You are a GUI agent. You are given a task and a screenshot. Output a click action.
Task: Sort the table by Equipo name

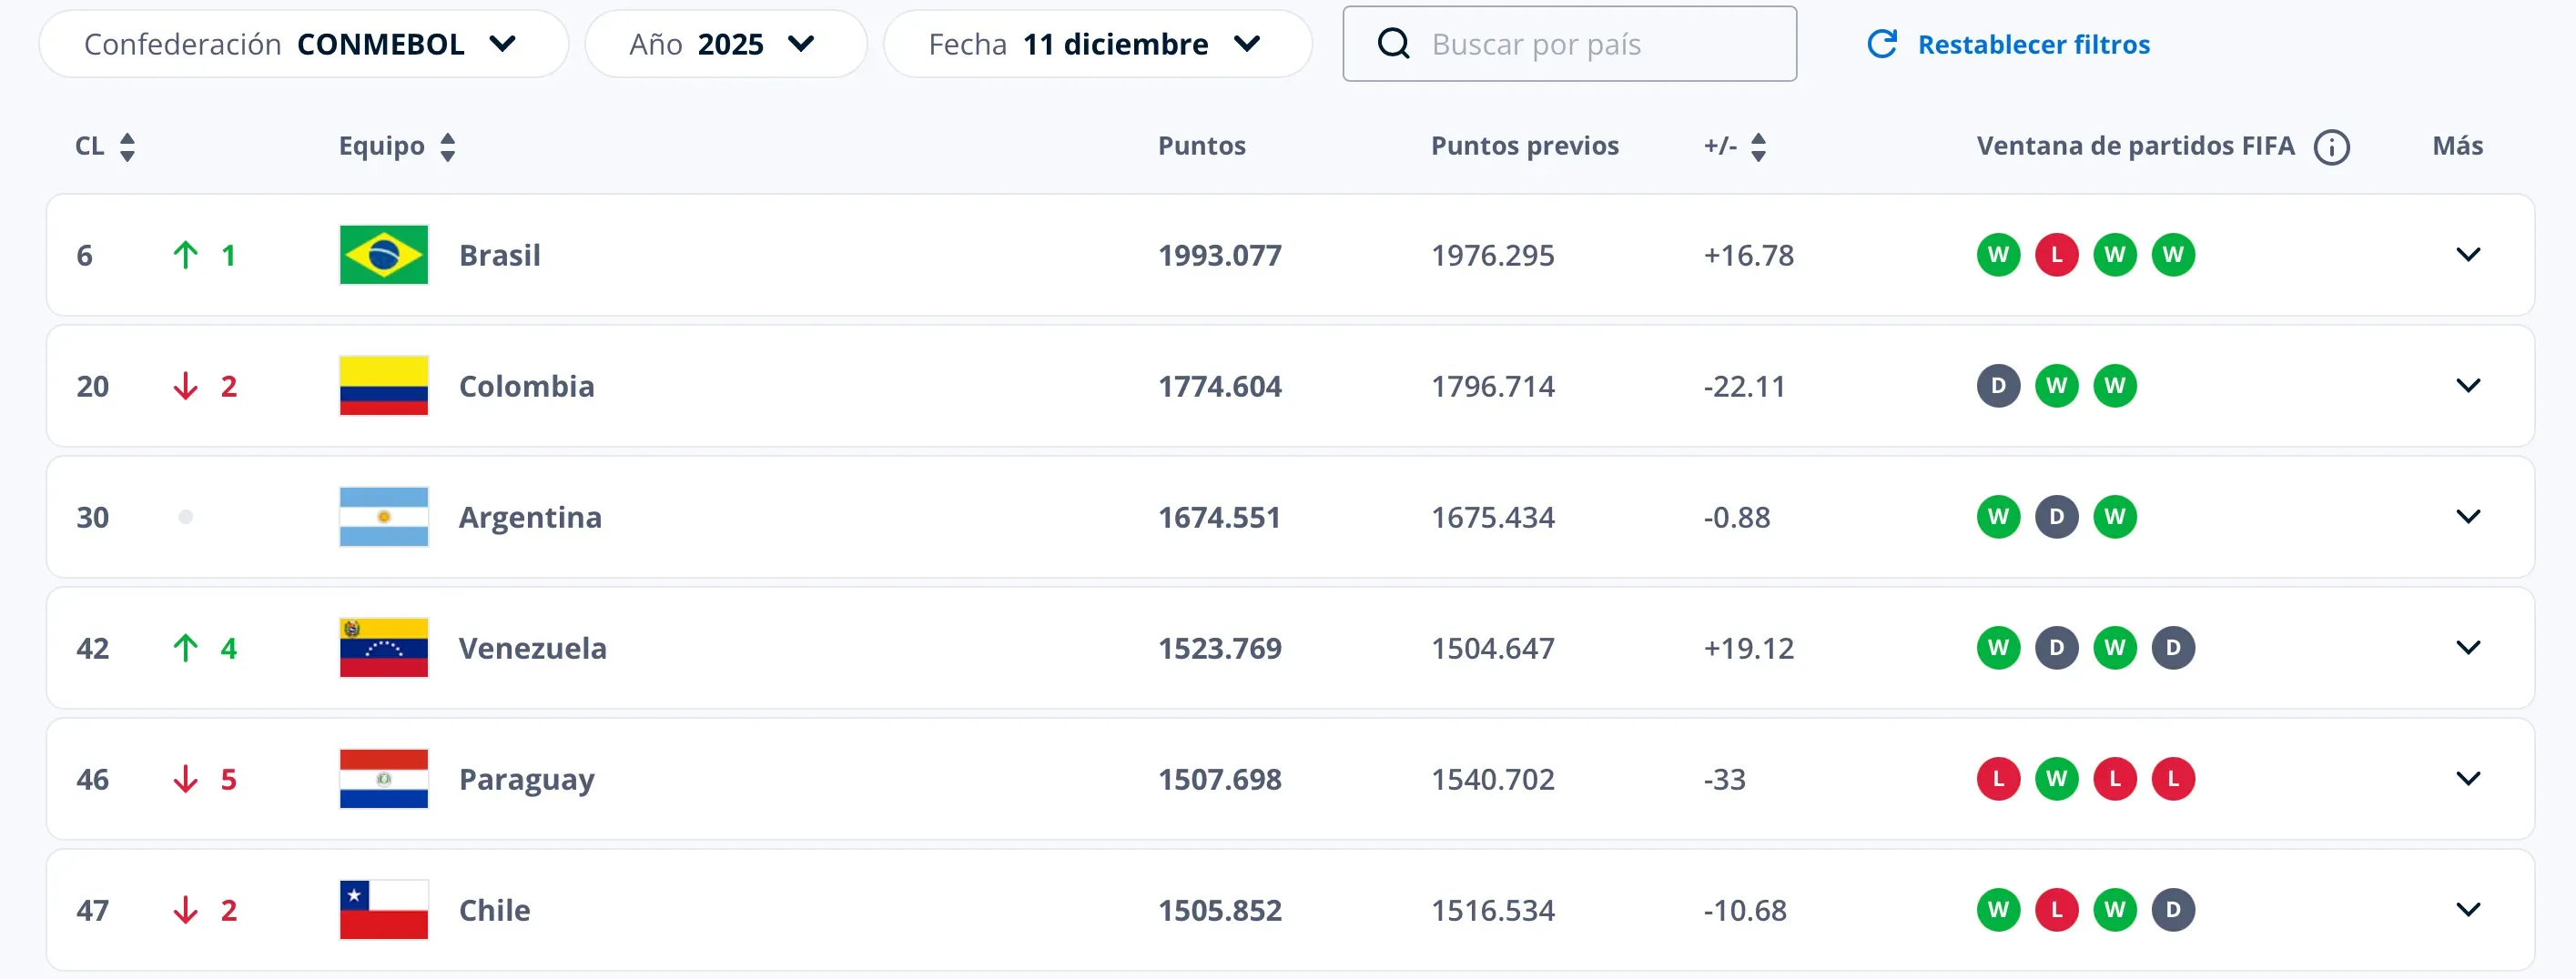click(447, 147)
